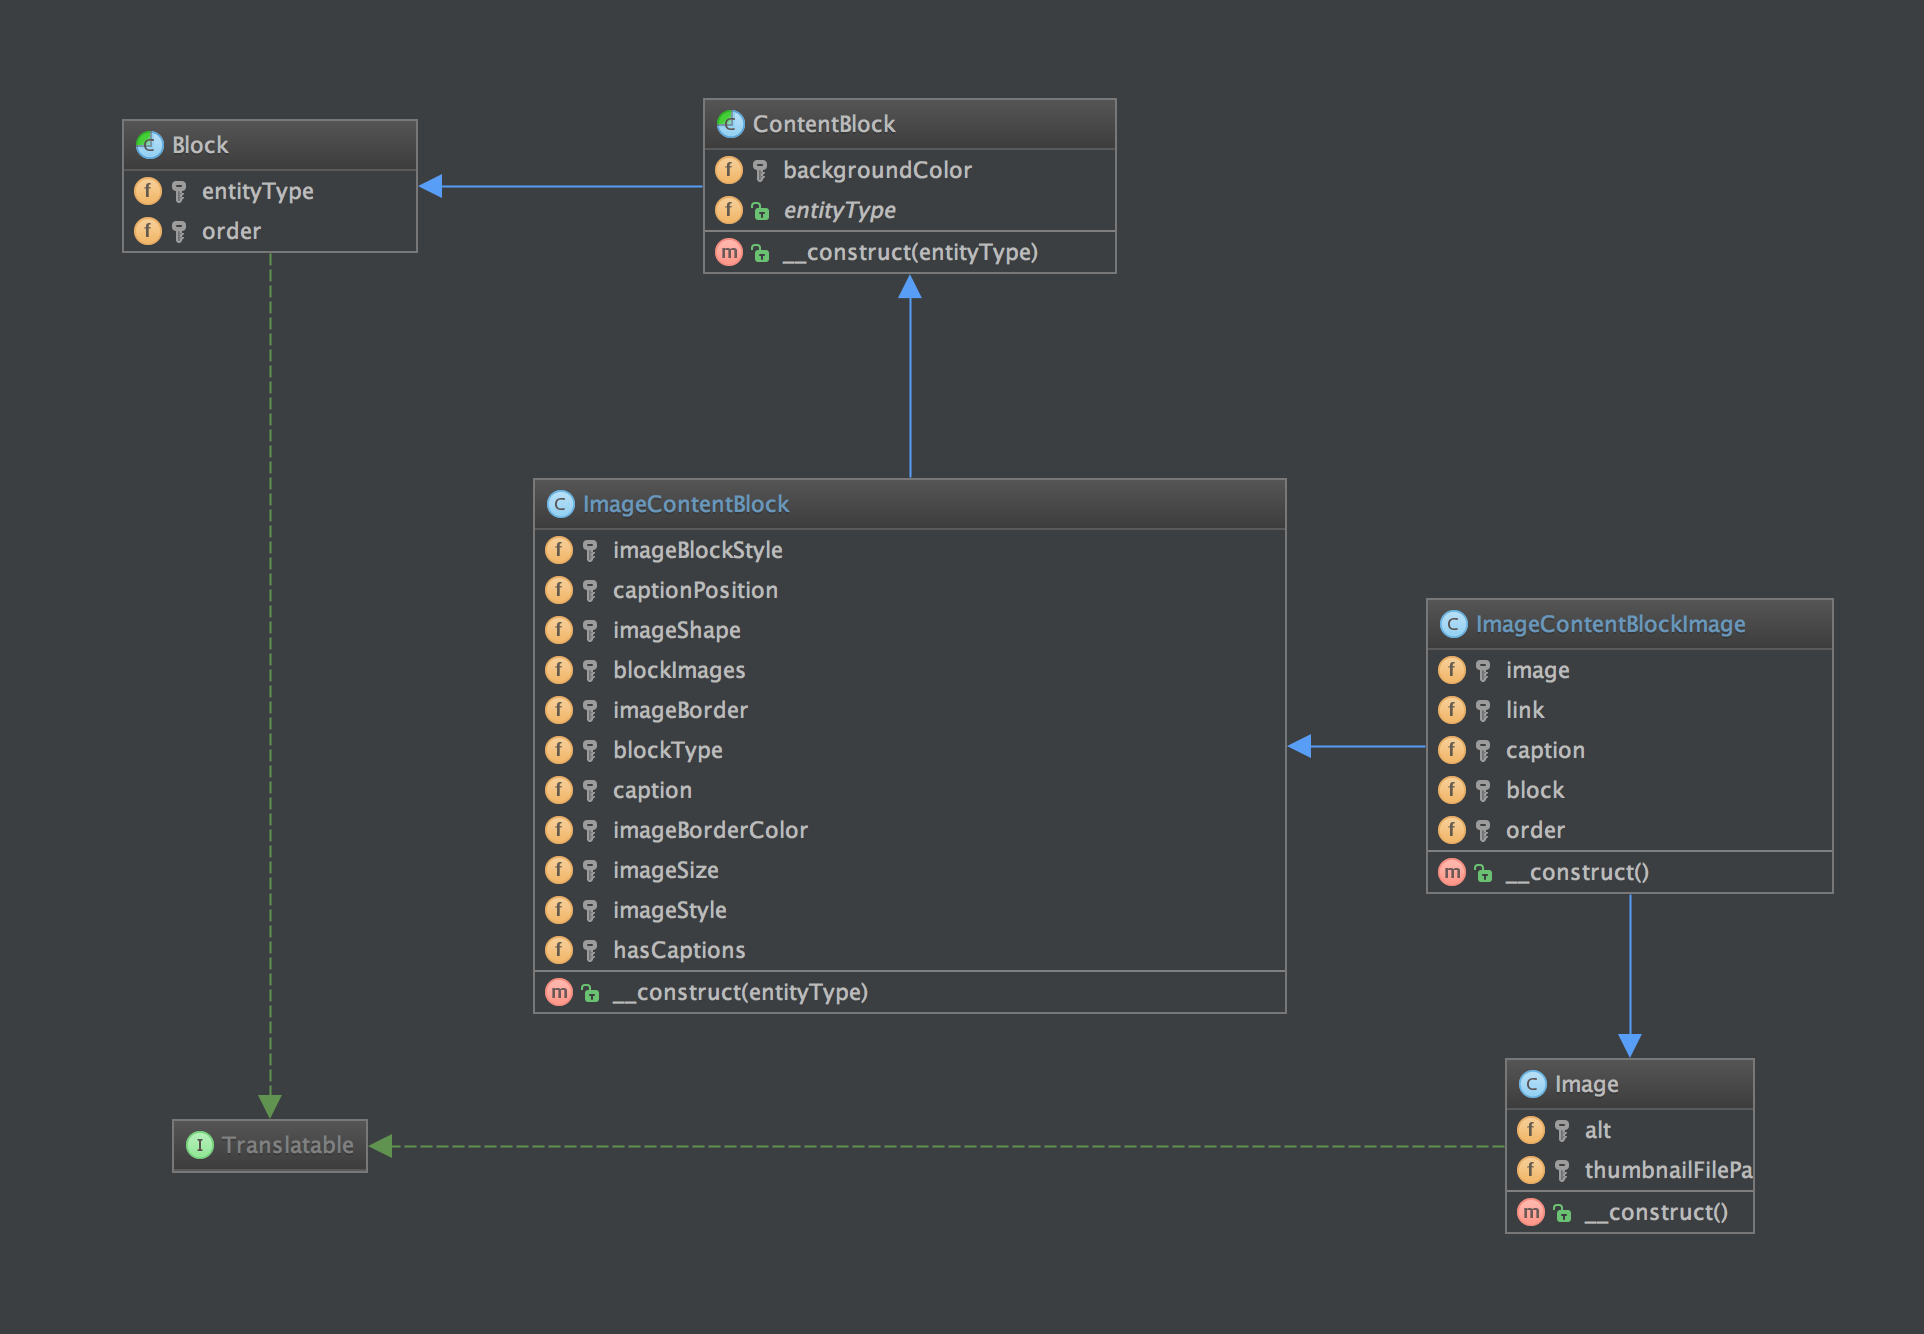Click field icon beside thumbnailFilePa
Viewport: 1924px width, 1334px height.
[x=1531, y=1170]
